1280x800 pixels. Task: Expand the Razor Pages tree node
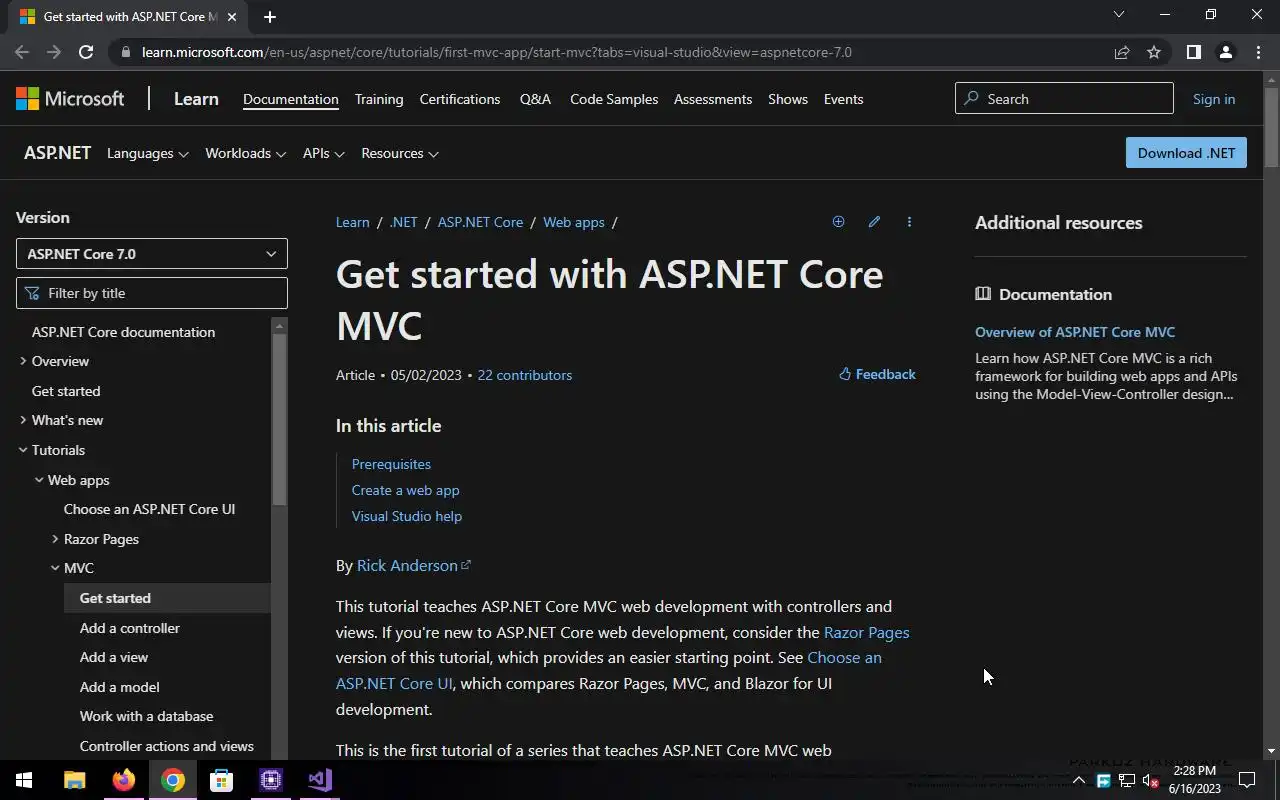[x=55, y=539]
